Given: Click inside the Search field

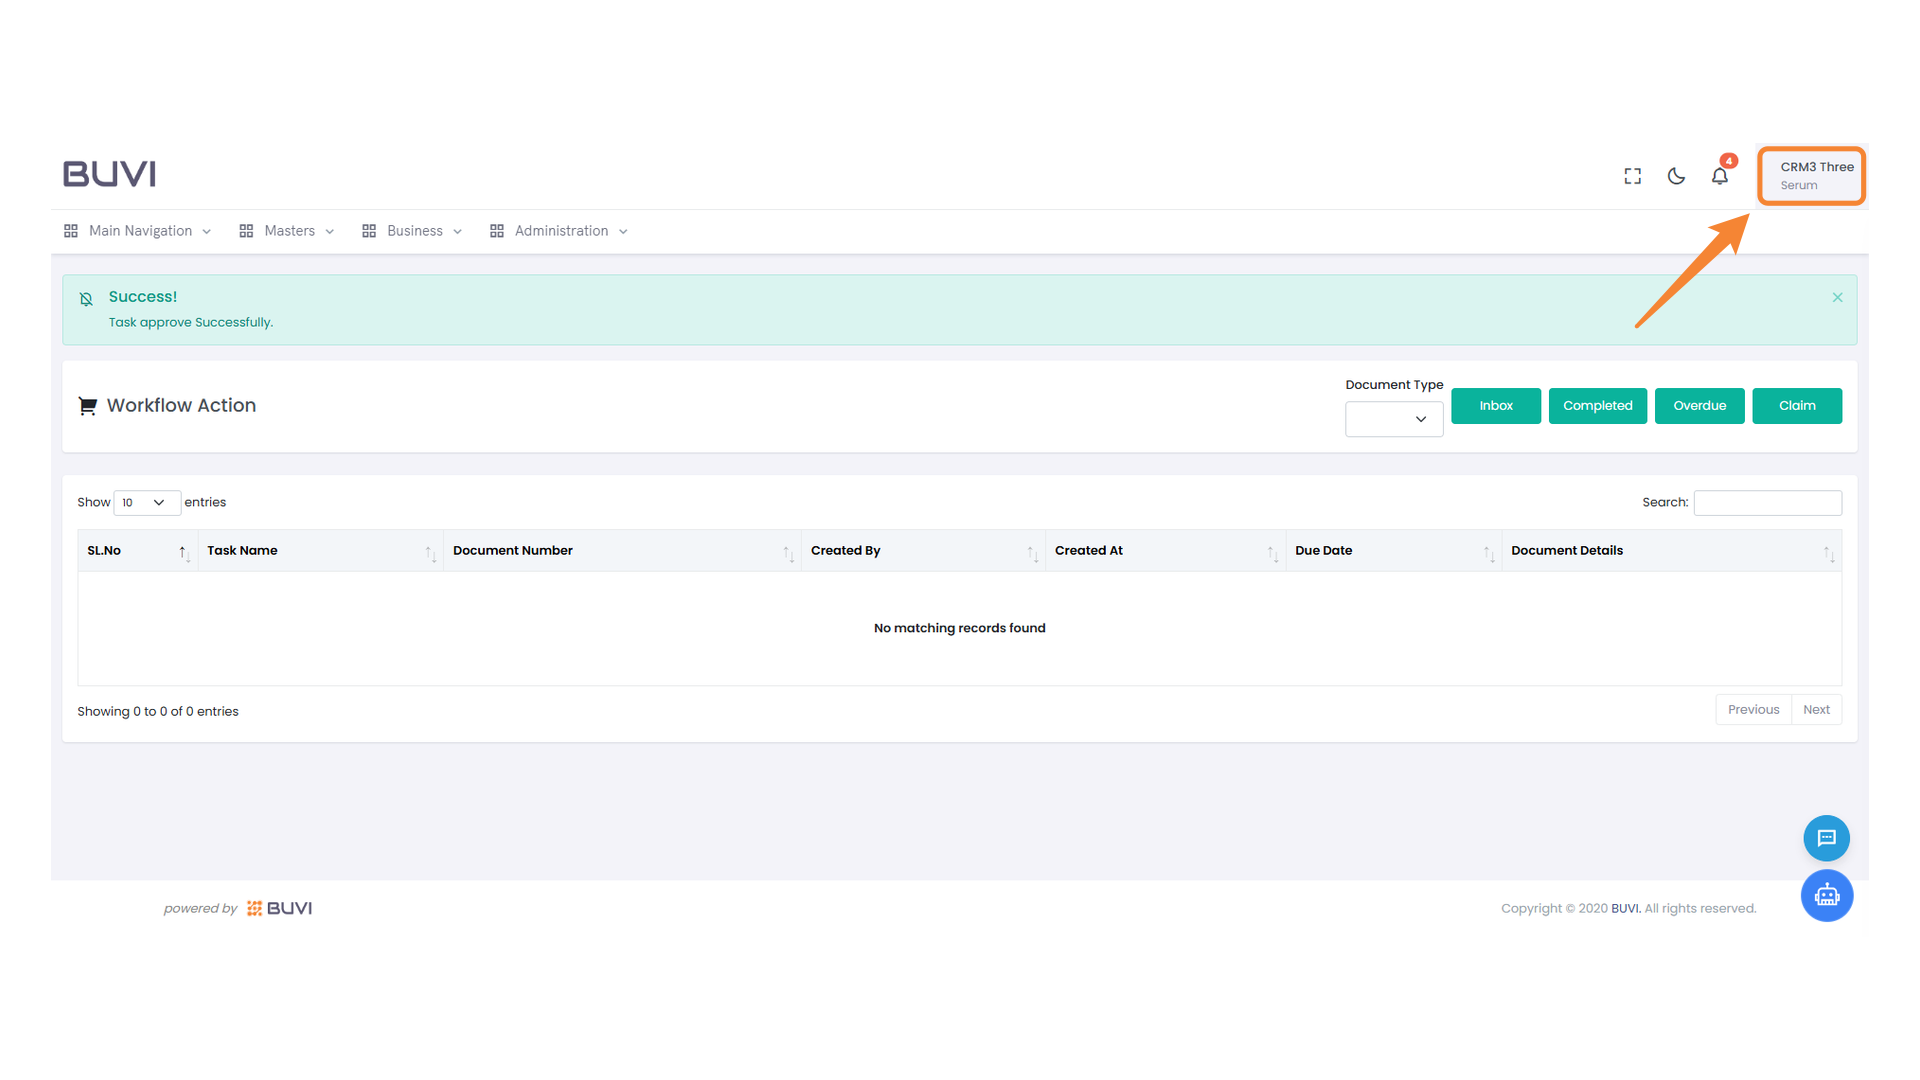Looking at the screenshot, I should click(1766, 502).
